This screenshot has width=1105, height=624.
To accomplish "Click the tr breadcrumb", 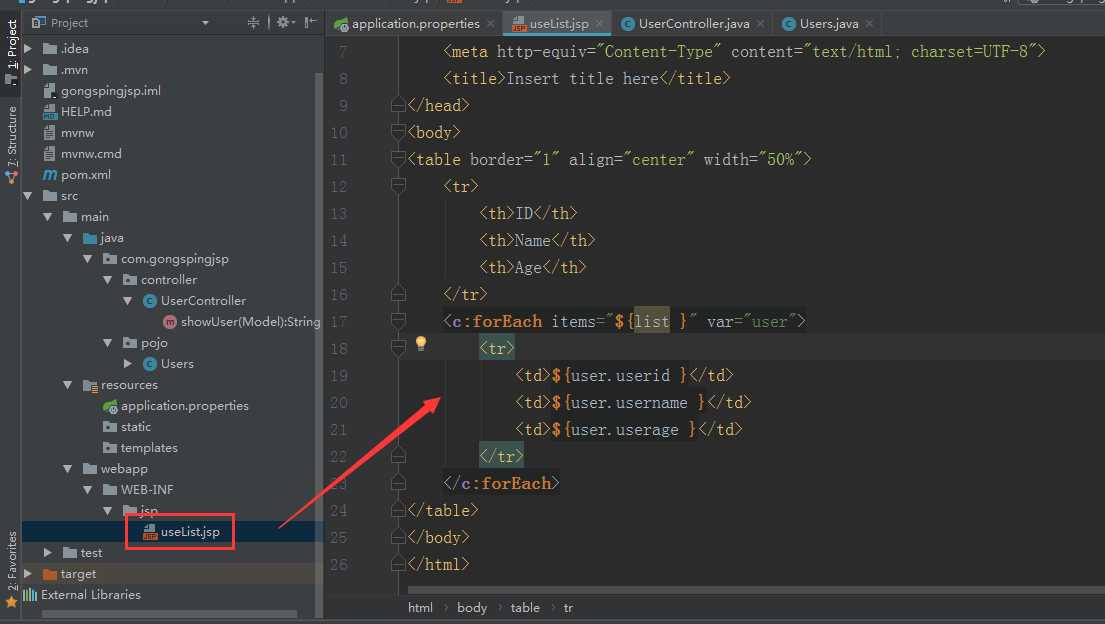I will pos(568,608).
